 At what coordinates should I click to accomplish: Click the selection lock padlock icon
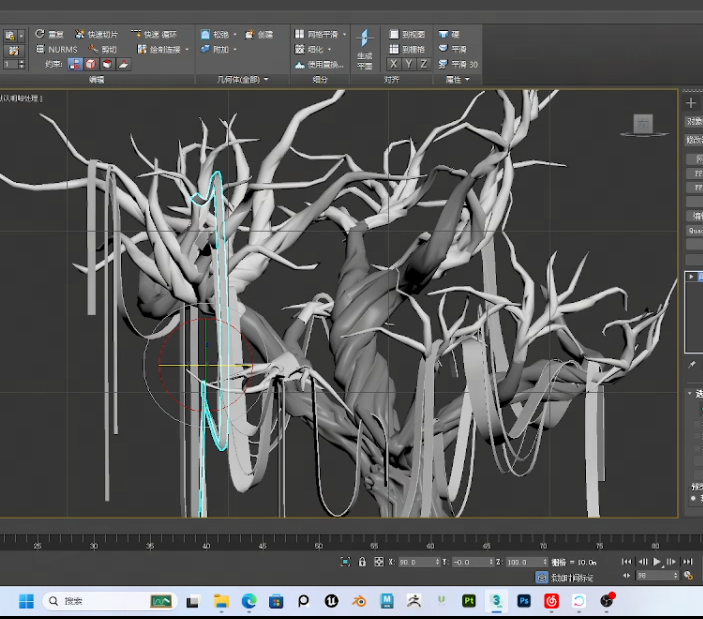point(362,562)
